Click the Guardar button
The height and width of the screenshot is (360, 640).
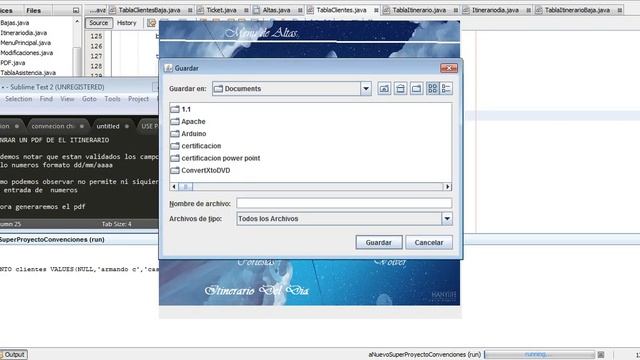click(x=379, y=242)
